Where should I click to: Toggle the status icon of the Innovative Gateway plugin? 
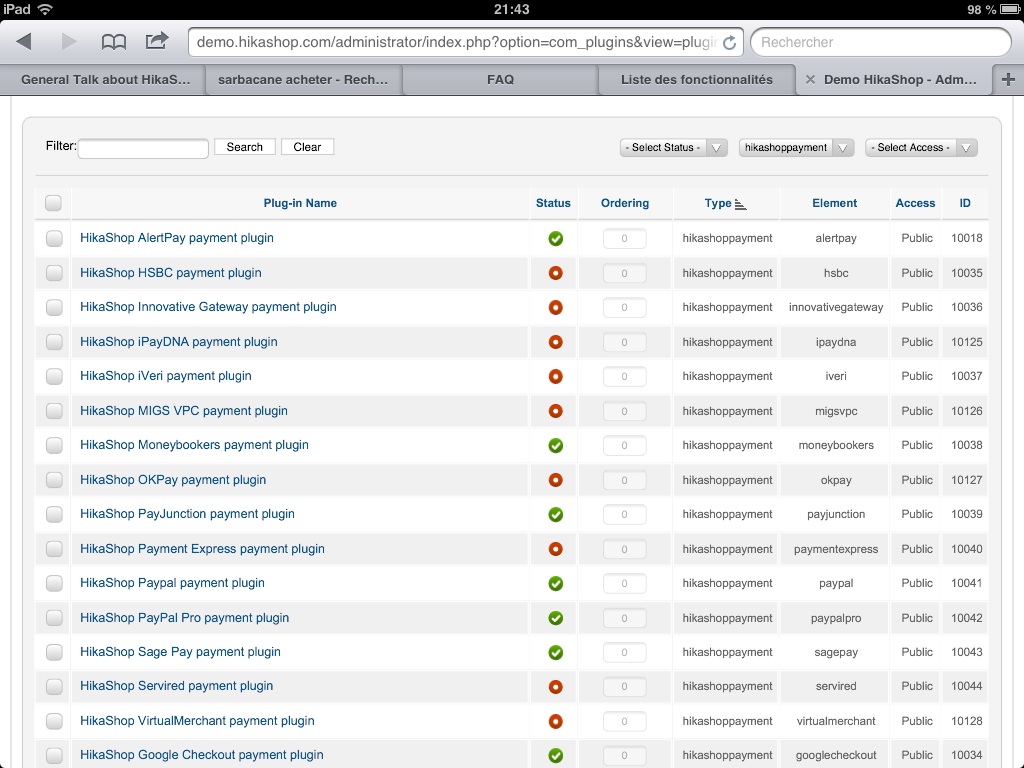[555, 307]
